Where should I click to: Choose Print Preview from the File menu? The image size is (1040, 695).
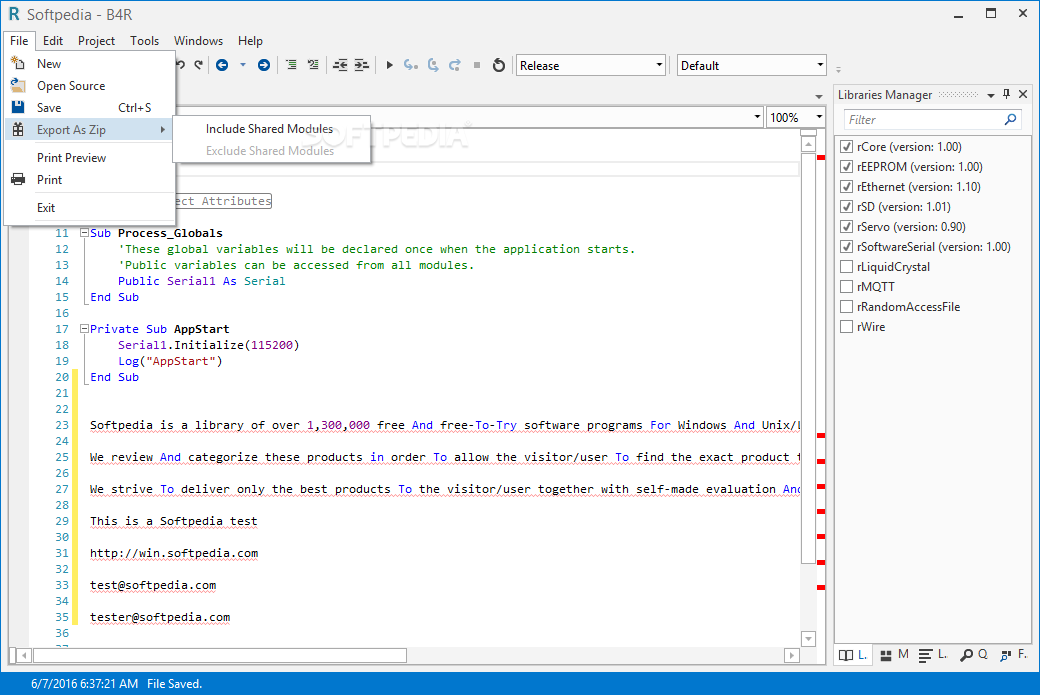point(90,158)
